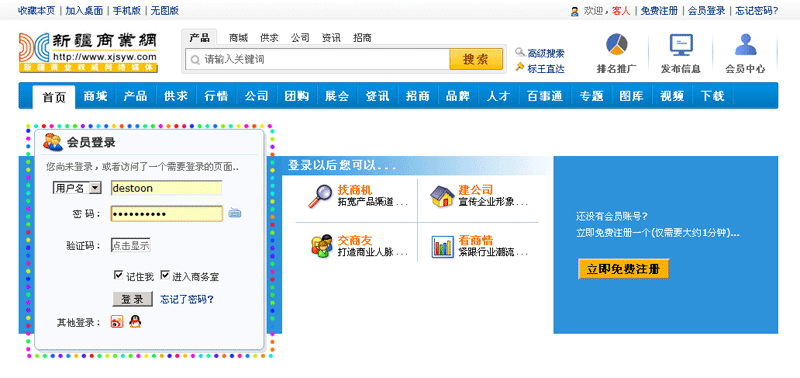Click the 搜索 search button
Image resolution: width=800 pixels, height=378 pixels.
point(476,59)
